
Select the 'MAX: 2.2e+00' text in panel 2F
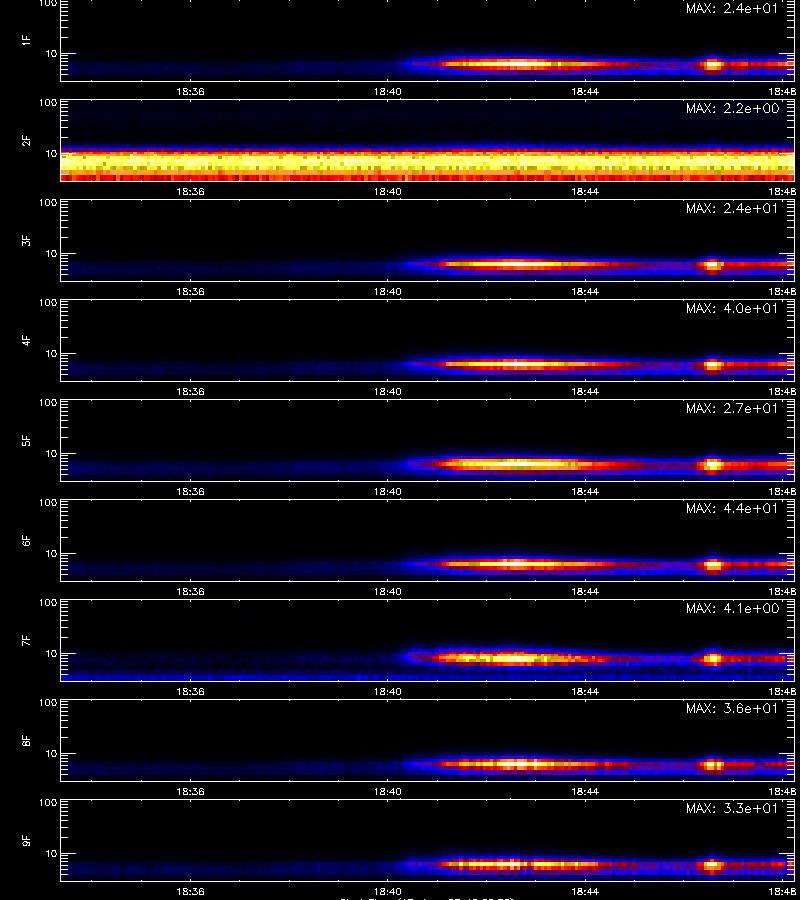[732, 108]
